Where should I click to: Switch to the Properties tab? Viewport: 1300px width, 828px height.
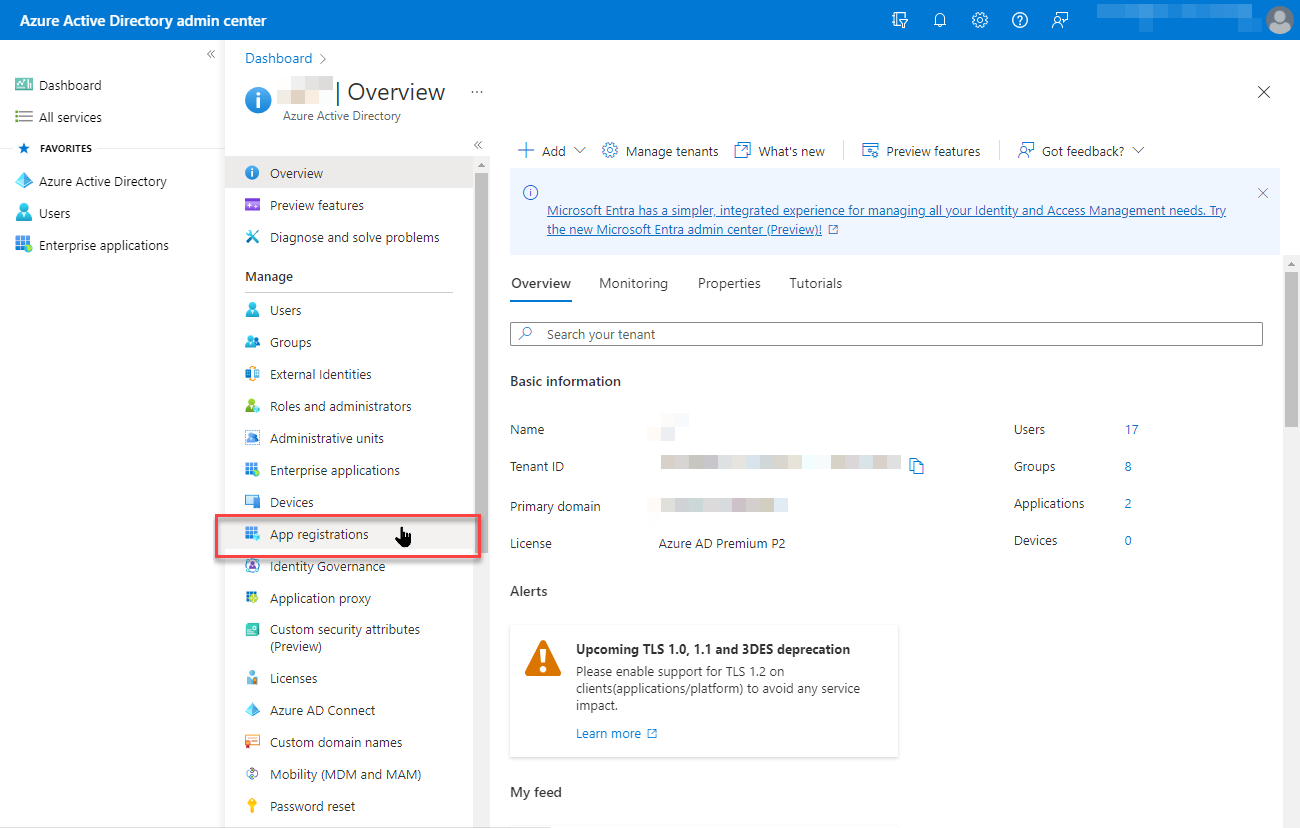[729, 283]
